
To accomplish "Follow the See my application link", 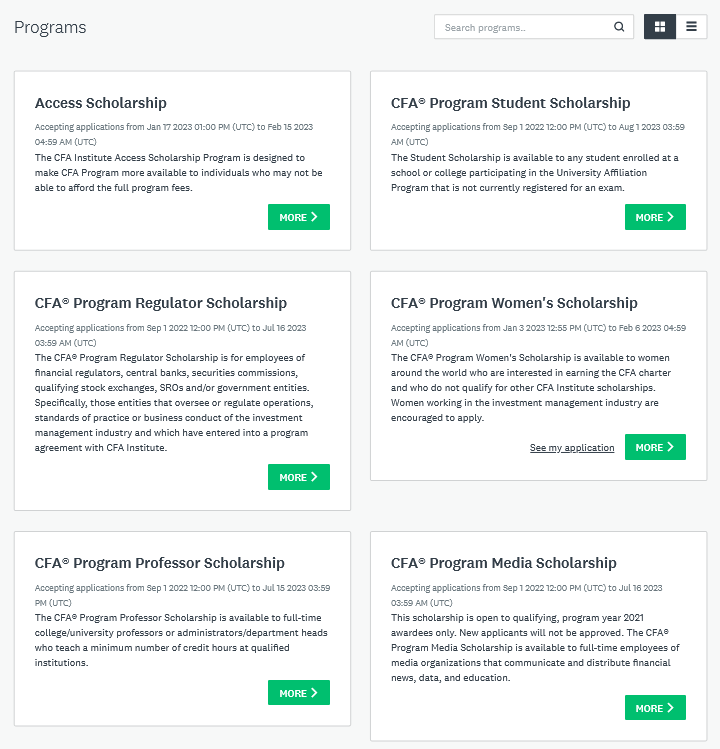I will (x=572, y=448).
